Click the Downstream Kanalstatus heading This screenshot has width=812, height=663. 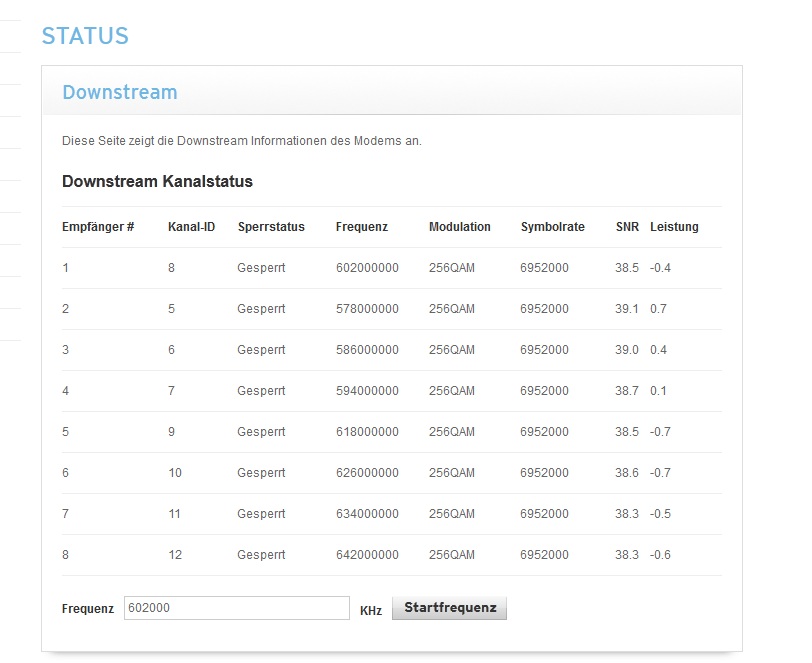(x=157, y=182)
